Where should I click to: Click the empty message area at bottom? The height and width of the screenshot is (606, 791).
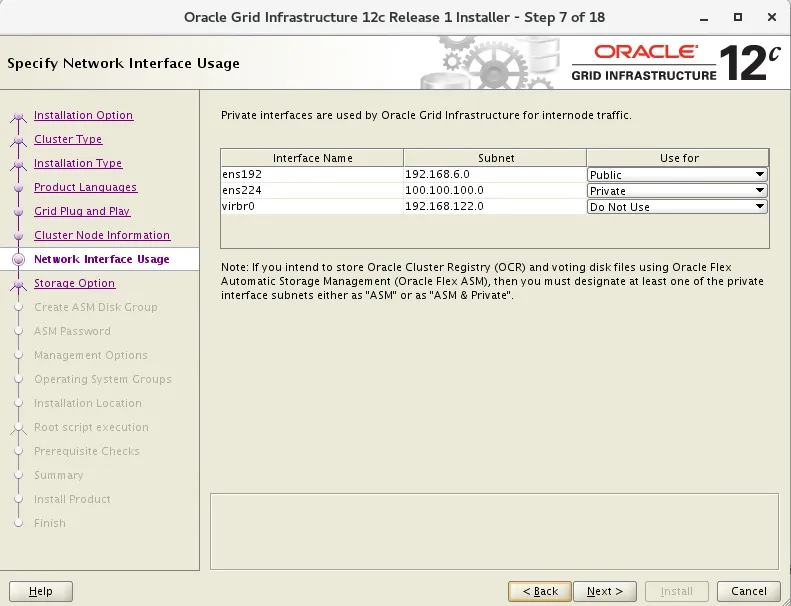494,531
